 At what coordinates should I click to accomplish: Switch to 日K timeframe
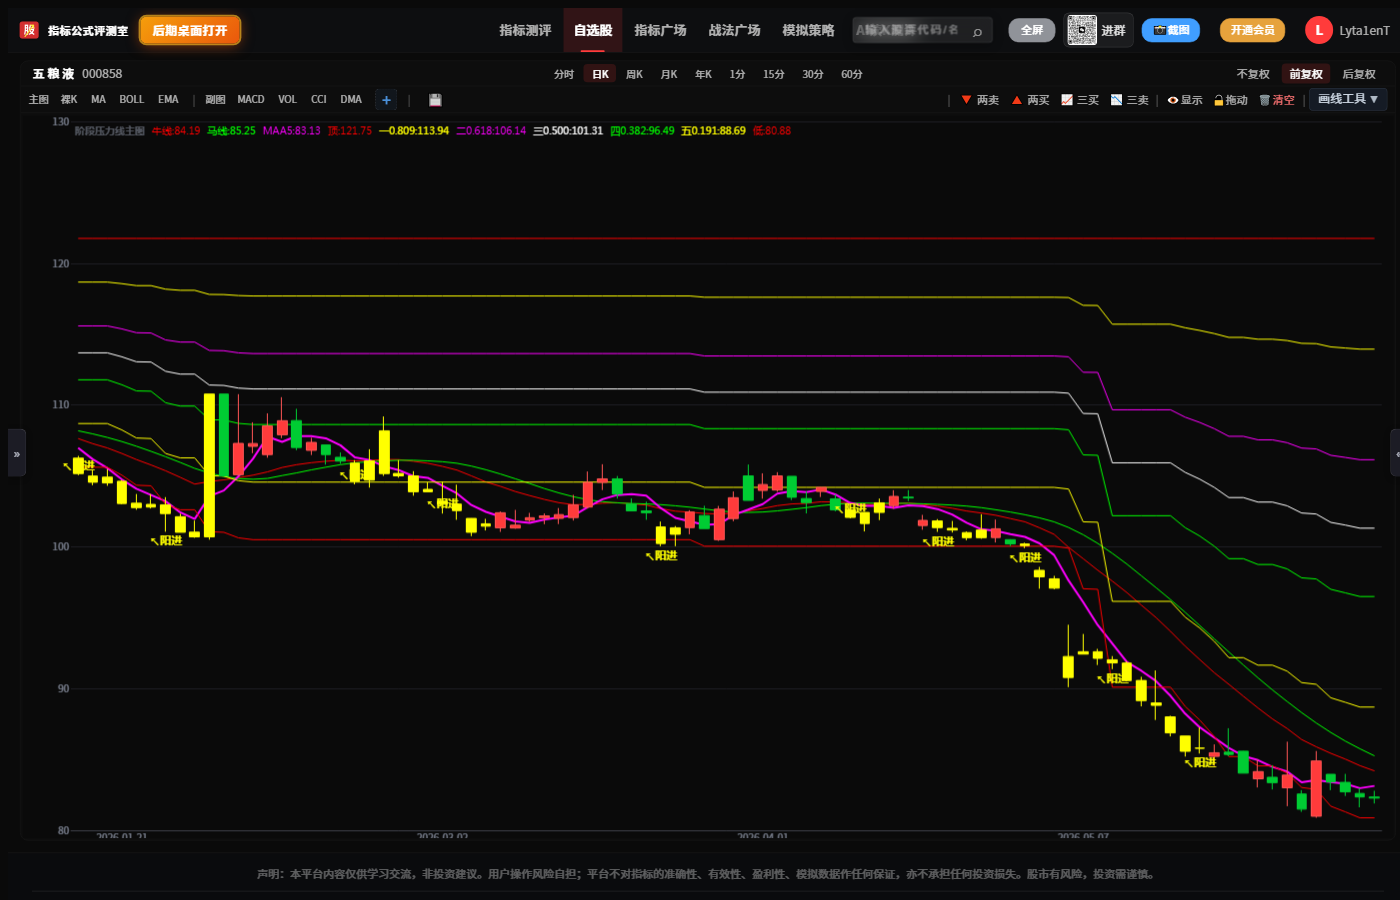(x=600, y=74)
